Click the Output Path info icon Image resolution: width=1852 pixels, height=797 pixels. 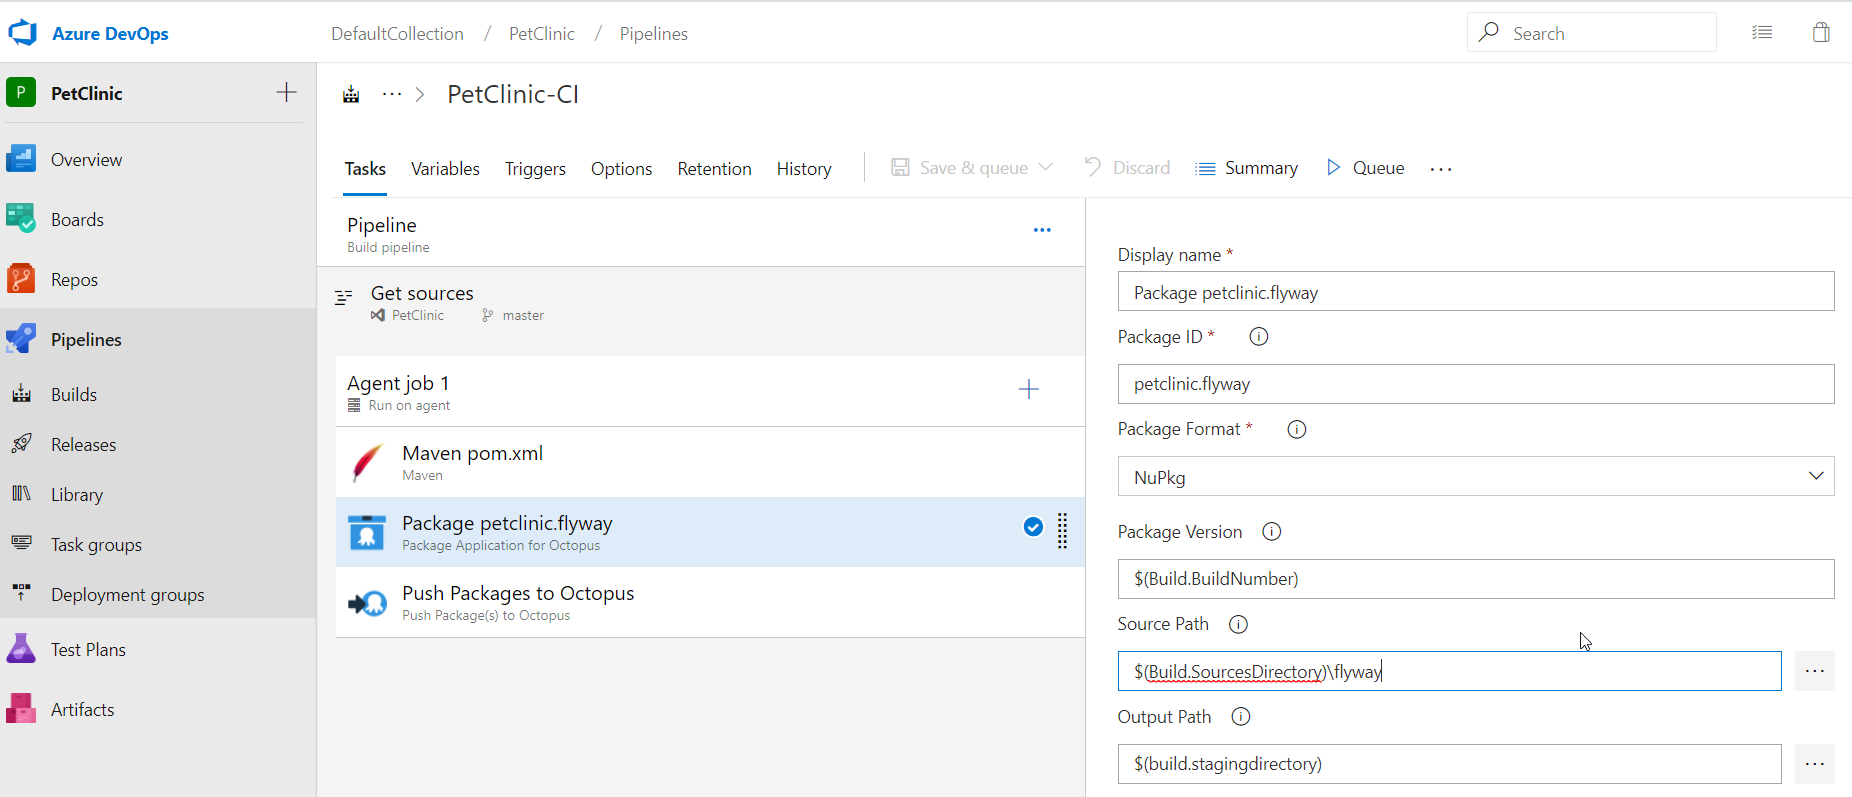click(1241, 717)
